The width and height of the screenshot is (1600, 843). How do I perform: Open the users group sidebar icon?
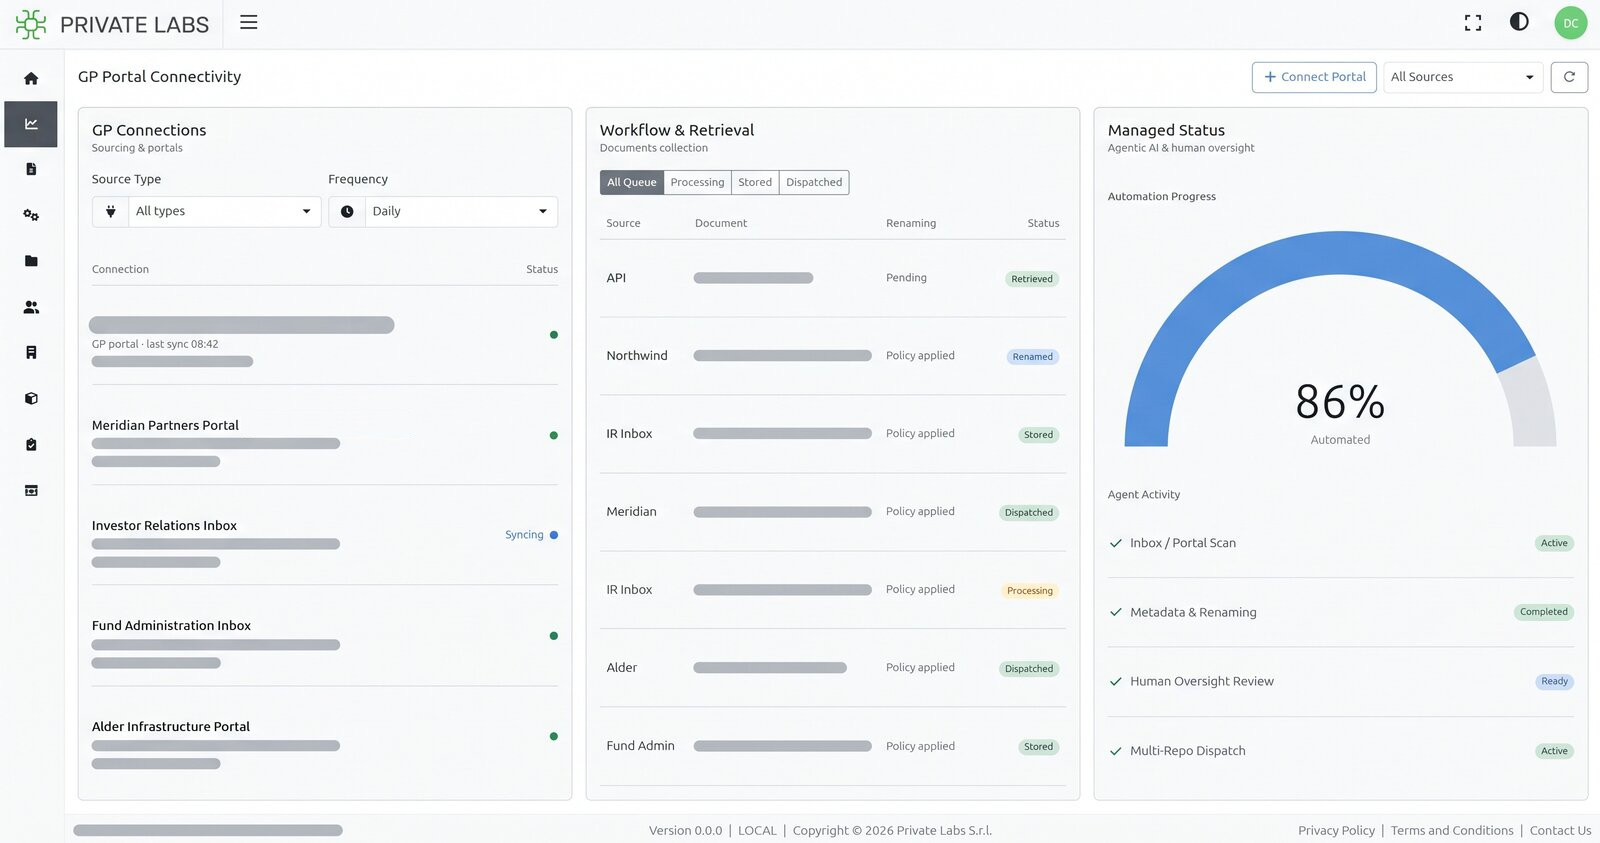point(31,307)
